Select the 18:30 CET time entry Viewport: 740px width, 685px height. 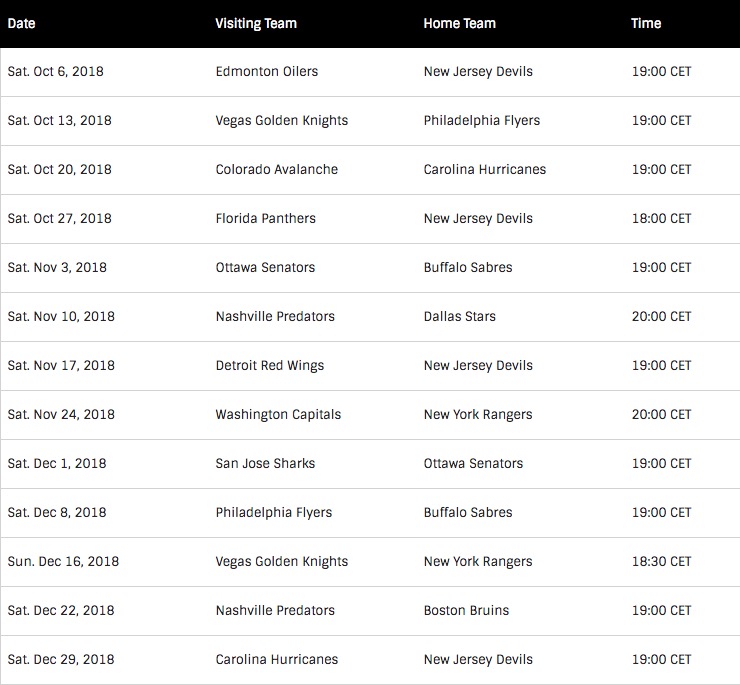661,561
